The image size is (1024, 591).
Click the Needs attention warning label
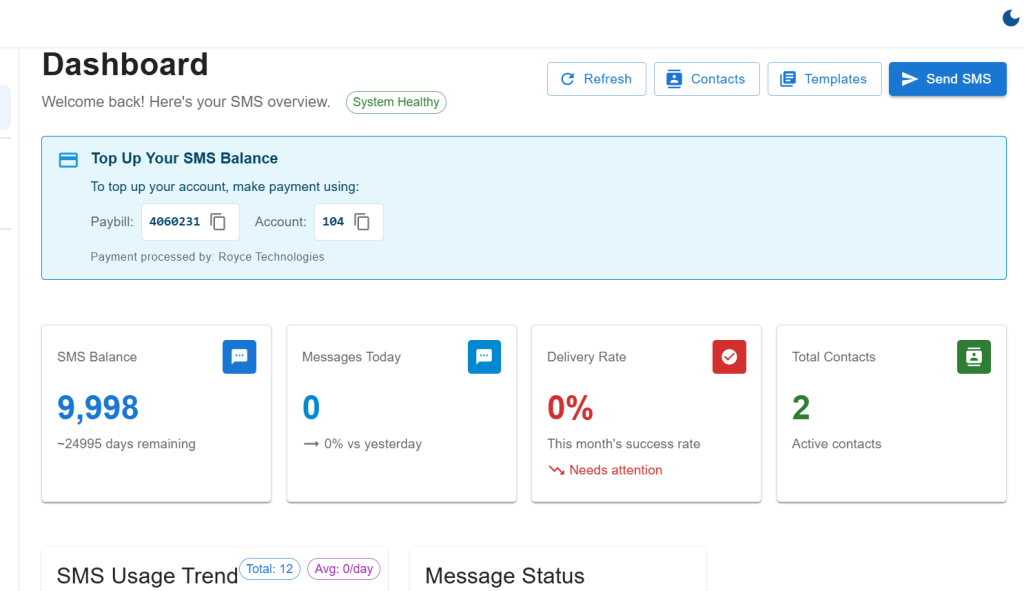(x=615, y=470)
